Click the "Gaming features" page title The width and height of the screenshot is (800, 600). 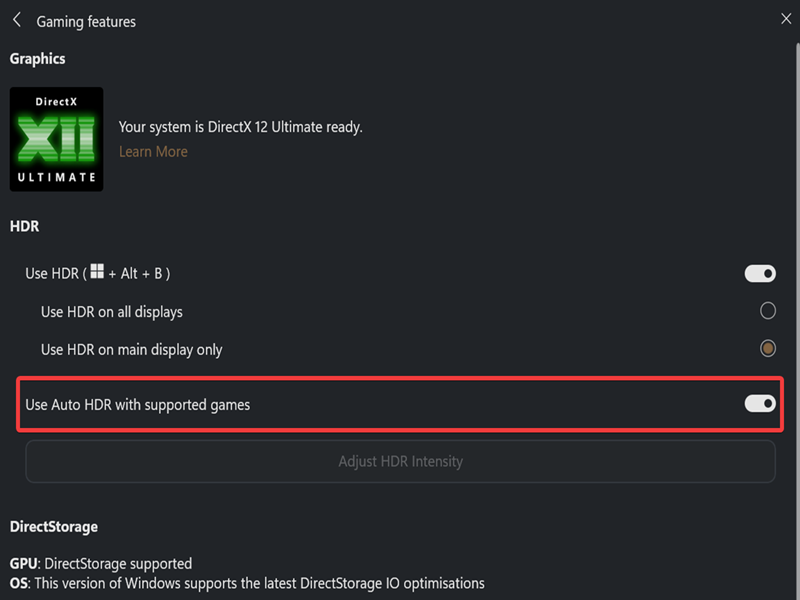[86, 21]
